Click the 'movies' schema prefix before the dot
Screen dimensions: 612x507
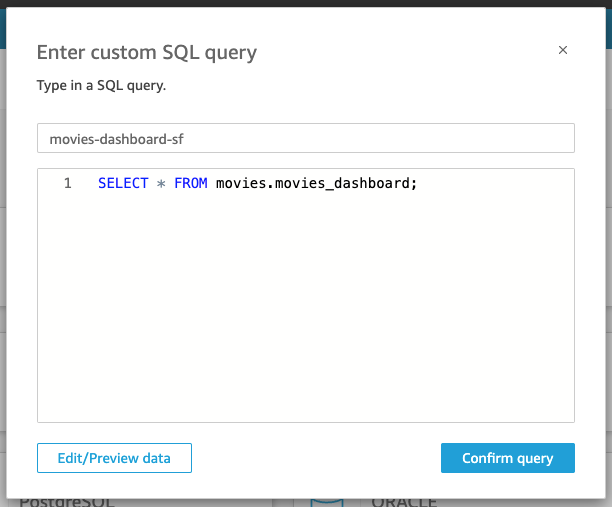point(235,184)
